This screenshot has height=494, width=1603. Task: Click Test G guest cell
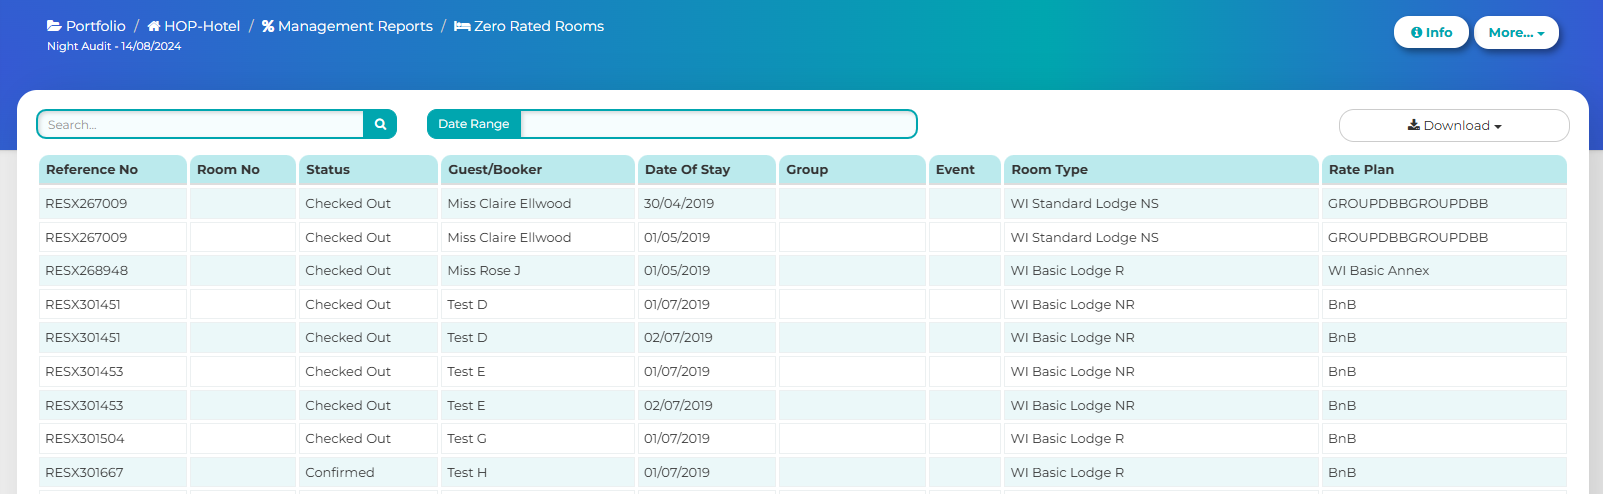click(x=538, y=438)
